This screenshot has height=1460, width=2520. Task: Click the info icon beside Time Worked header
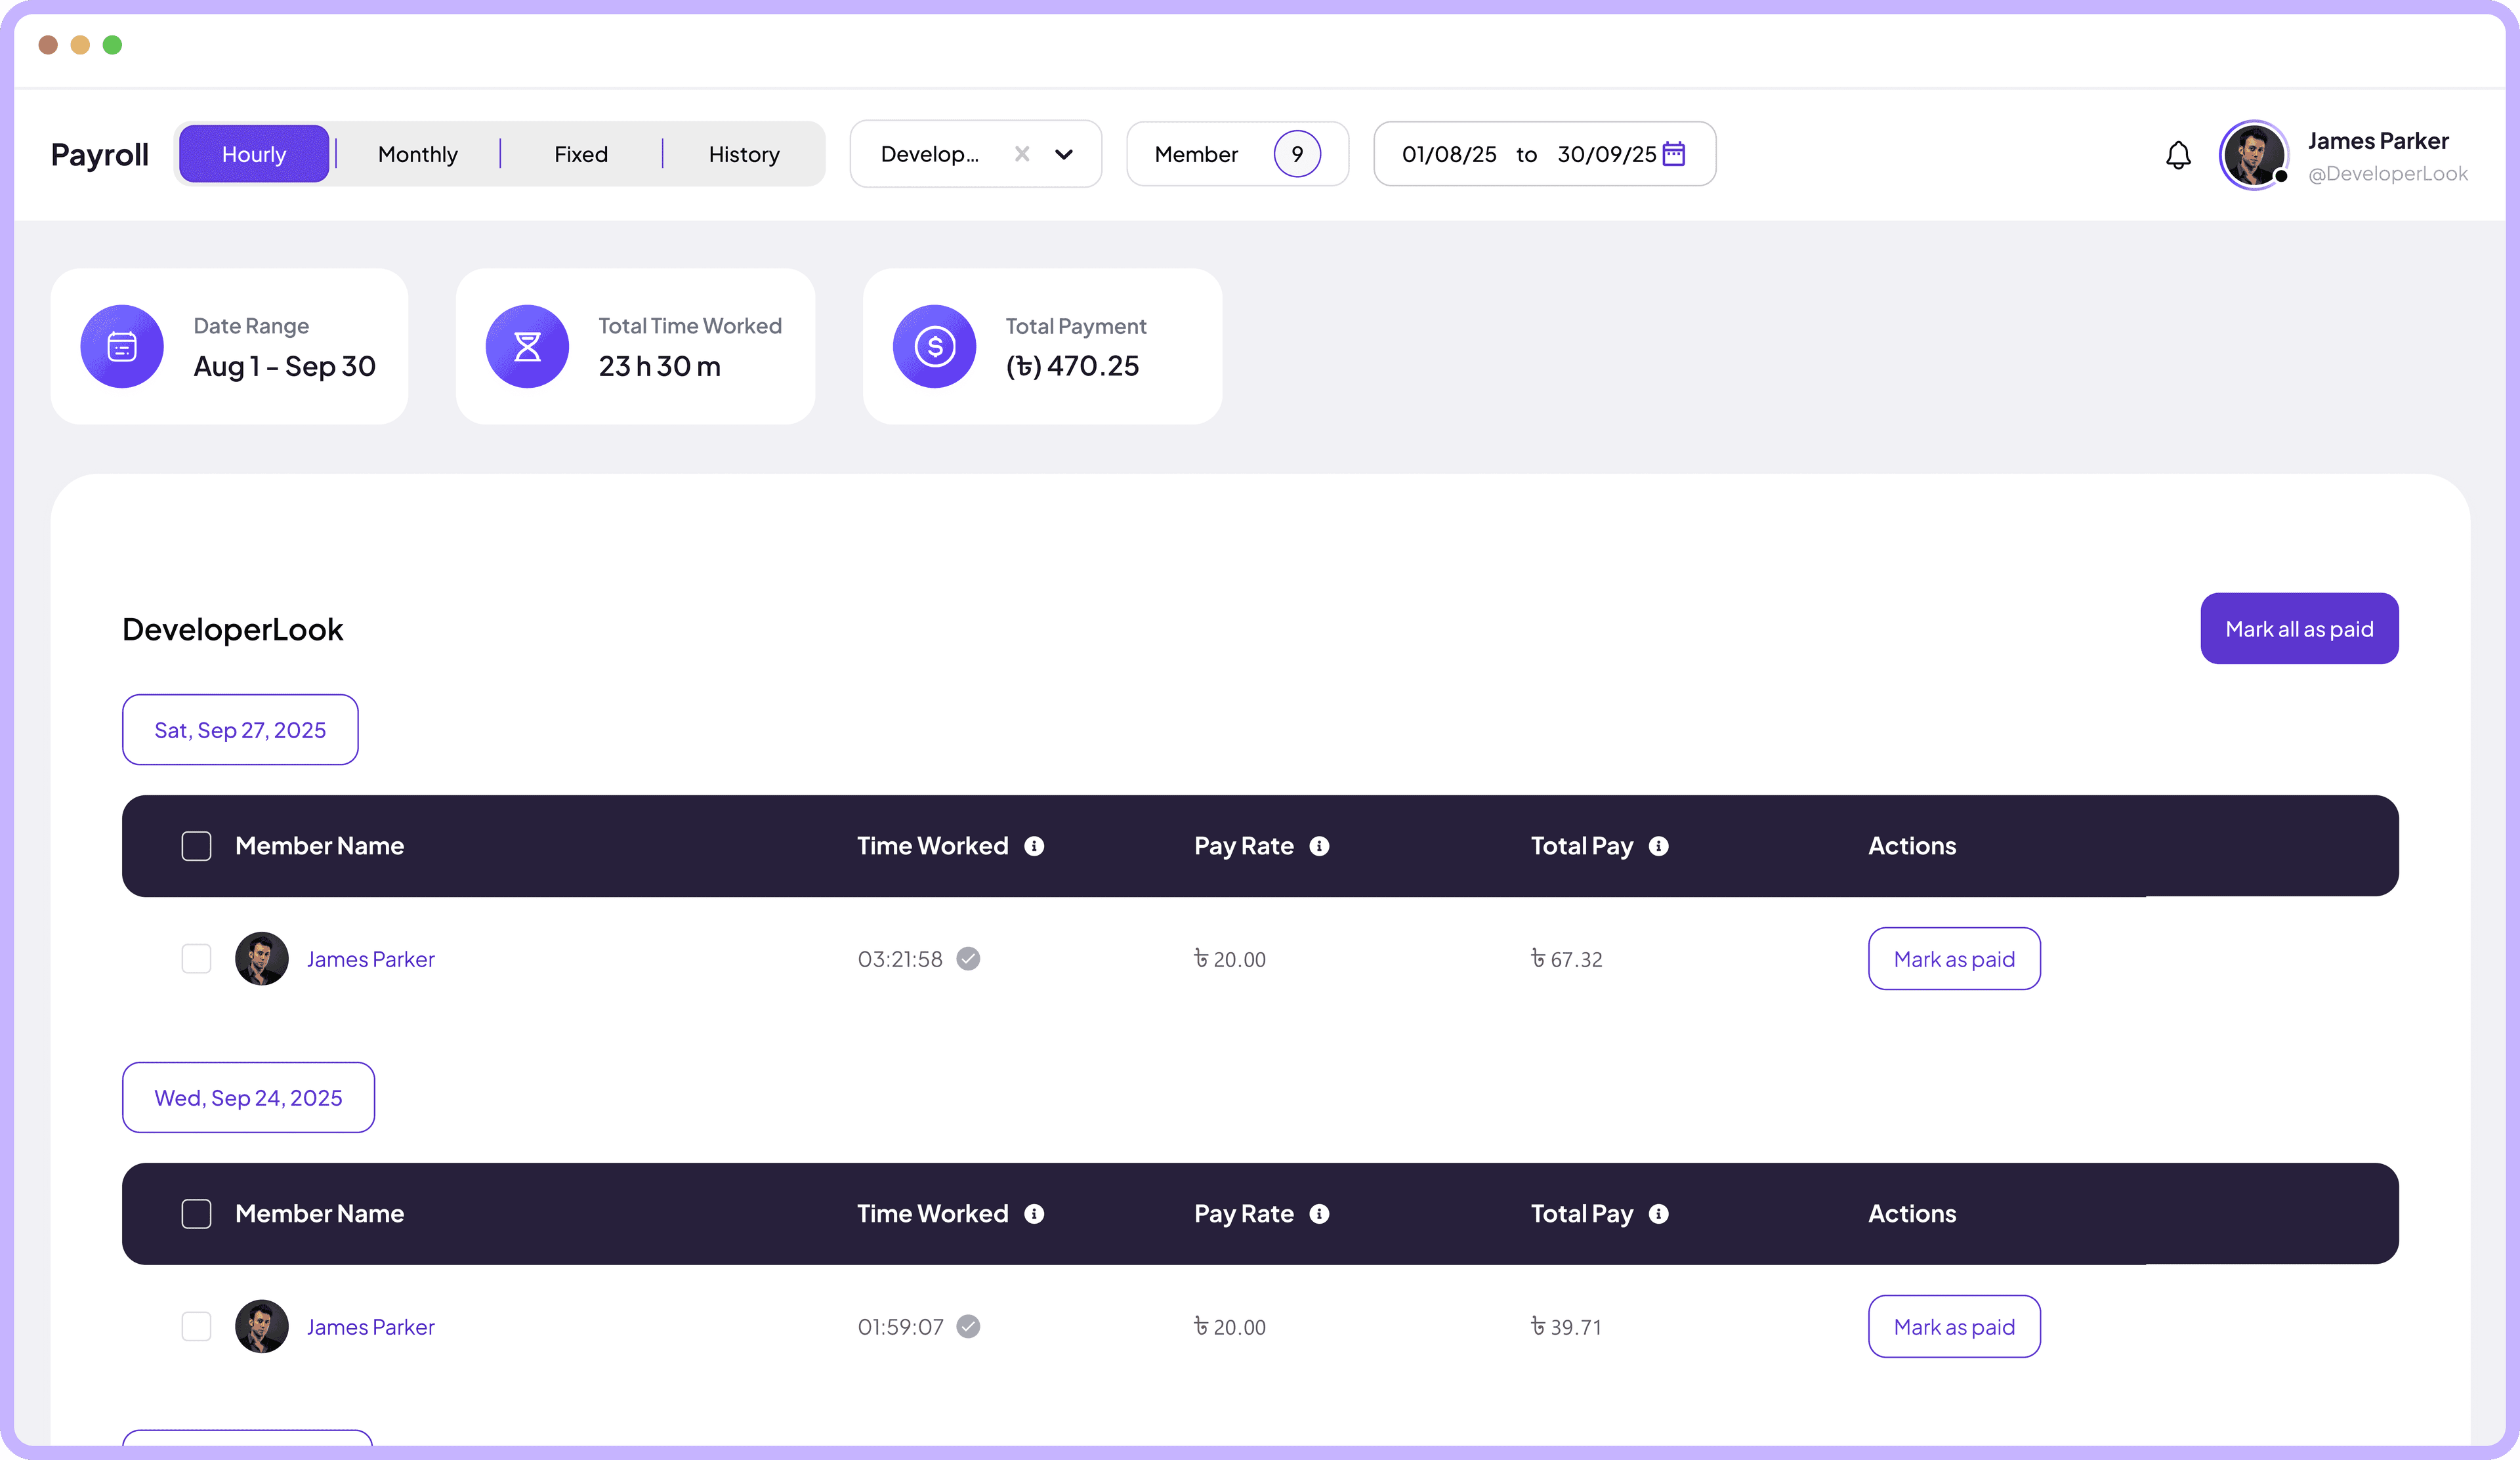tap(1035, 846)
